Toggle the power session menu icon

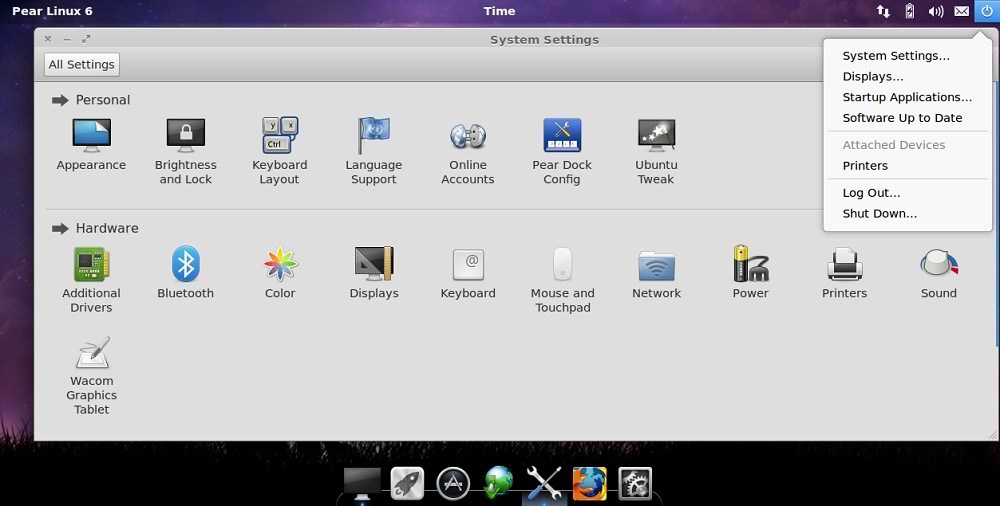987,11
